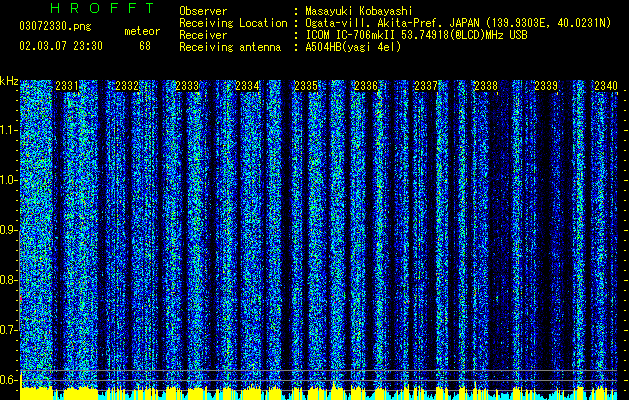This screenshot has width=629, height=400.
Task: Click the 2333 time marker
Action: tap(187, 86)
